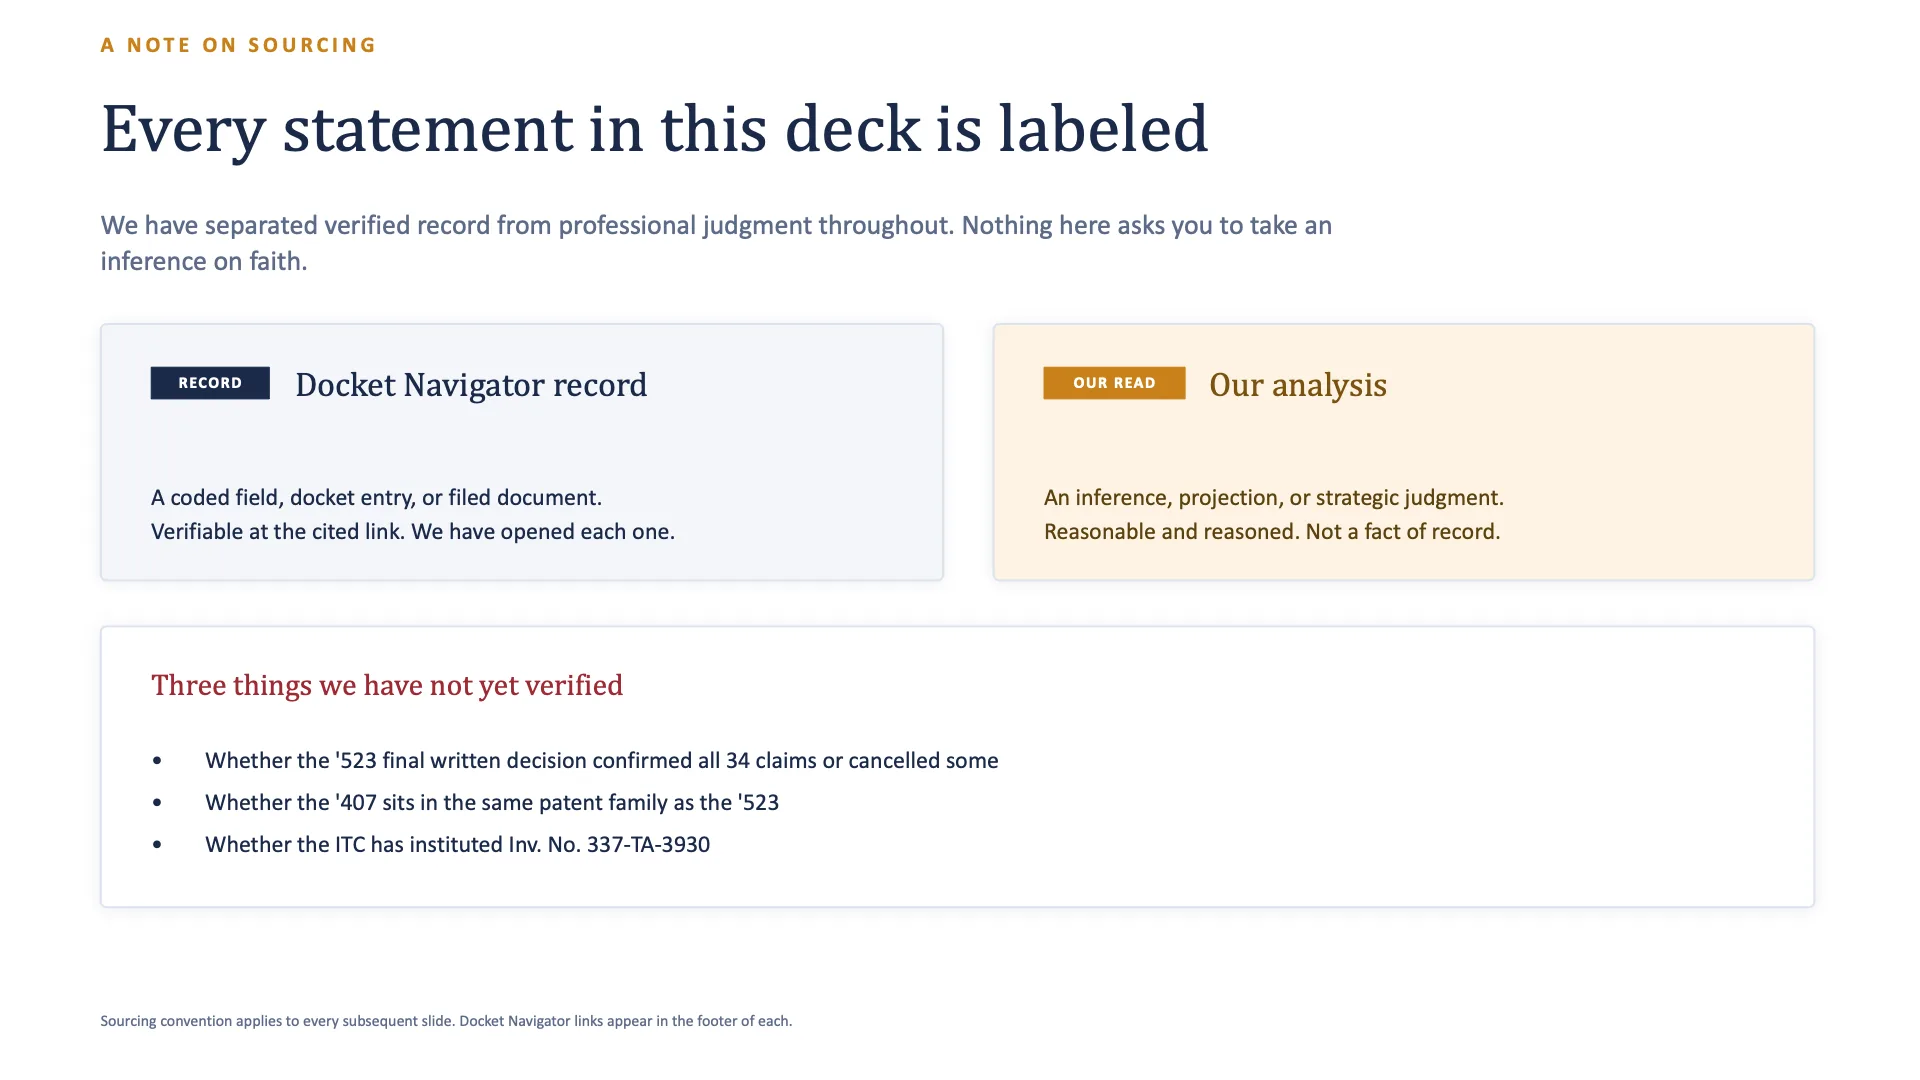Click the bullet about ITC Inv. No. 337-TA-3930
Viewport: 1920px width, 1080px height.
click(457, 844)
